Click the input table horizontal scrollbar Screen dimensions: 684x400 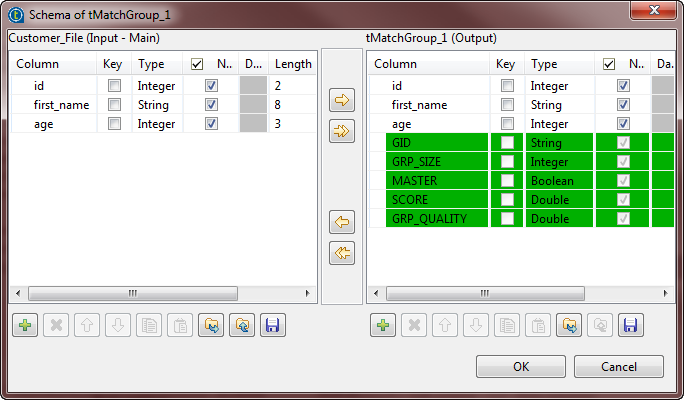pos(132,294)
